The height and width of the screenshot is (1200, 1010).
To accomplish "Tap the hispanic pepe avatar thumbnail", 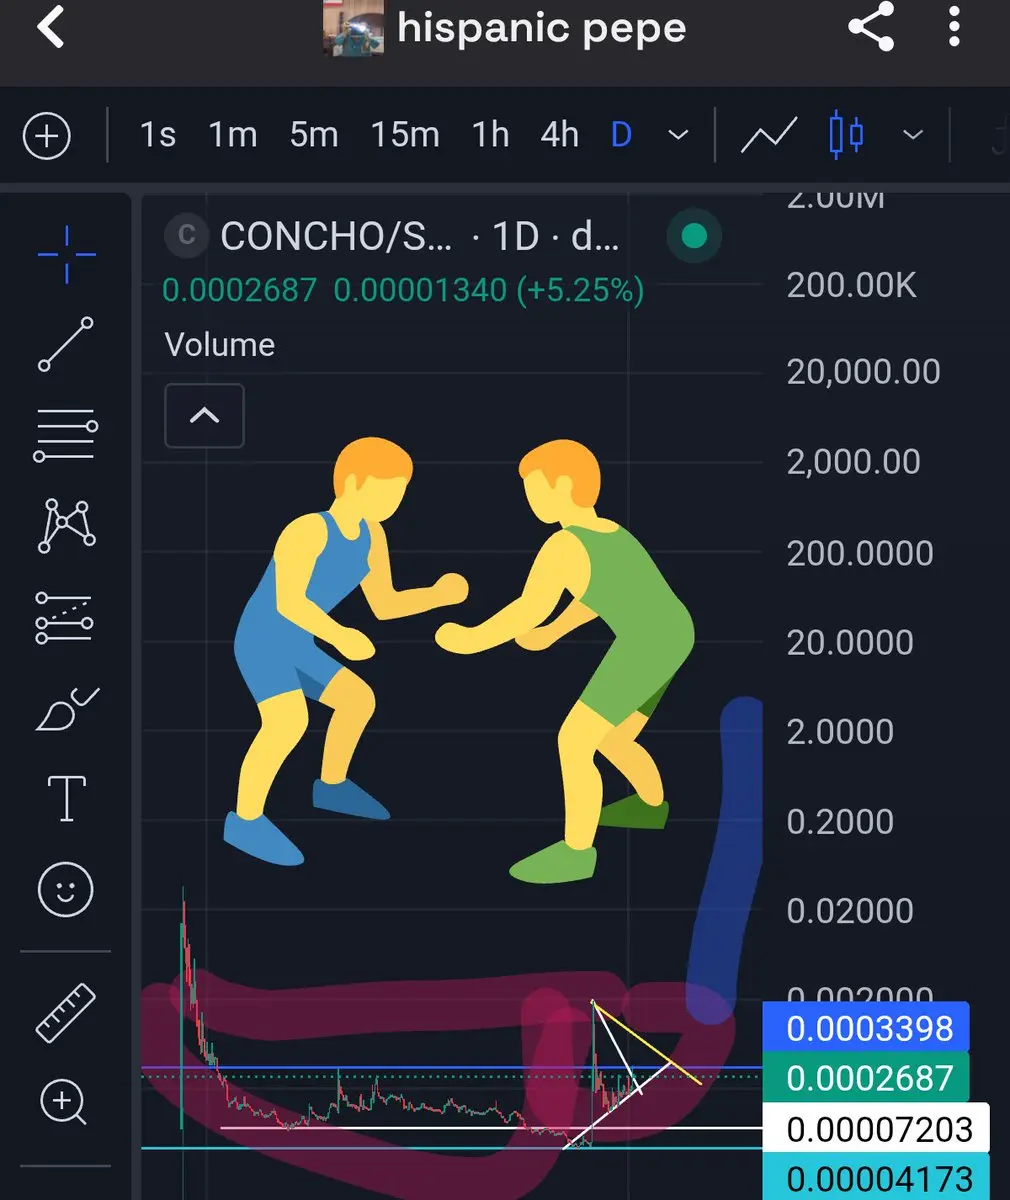I will (353, 28).
